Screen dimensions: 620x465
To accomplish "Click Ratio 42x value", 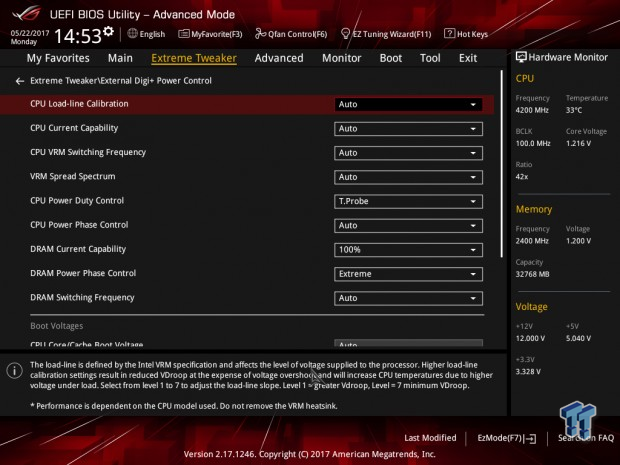I will click(x=522, y=177).
